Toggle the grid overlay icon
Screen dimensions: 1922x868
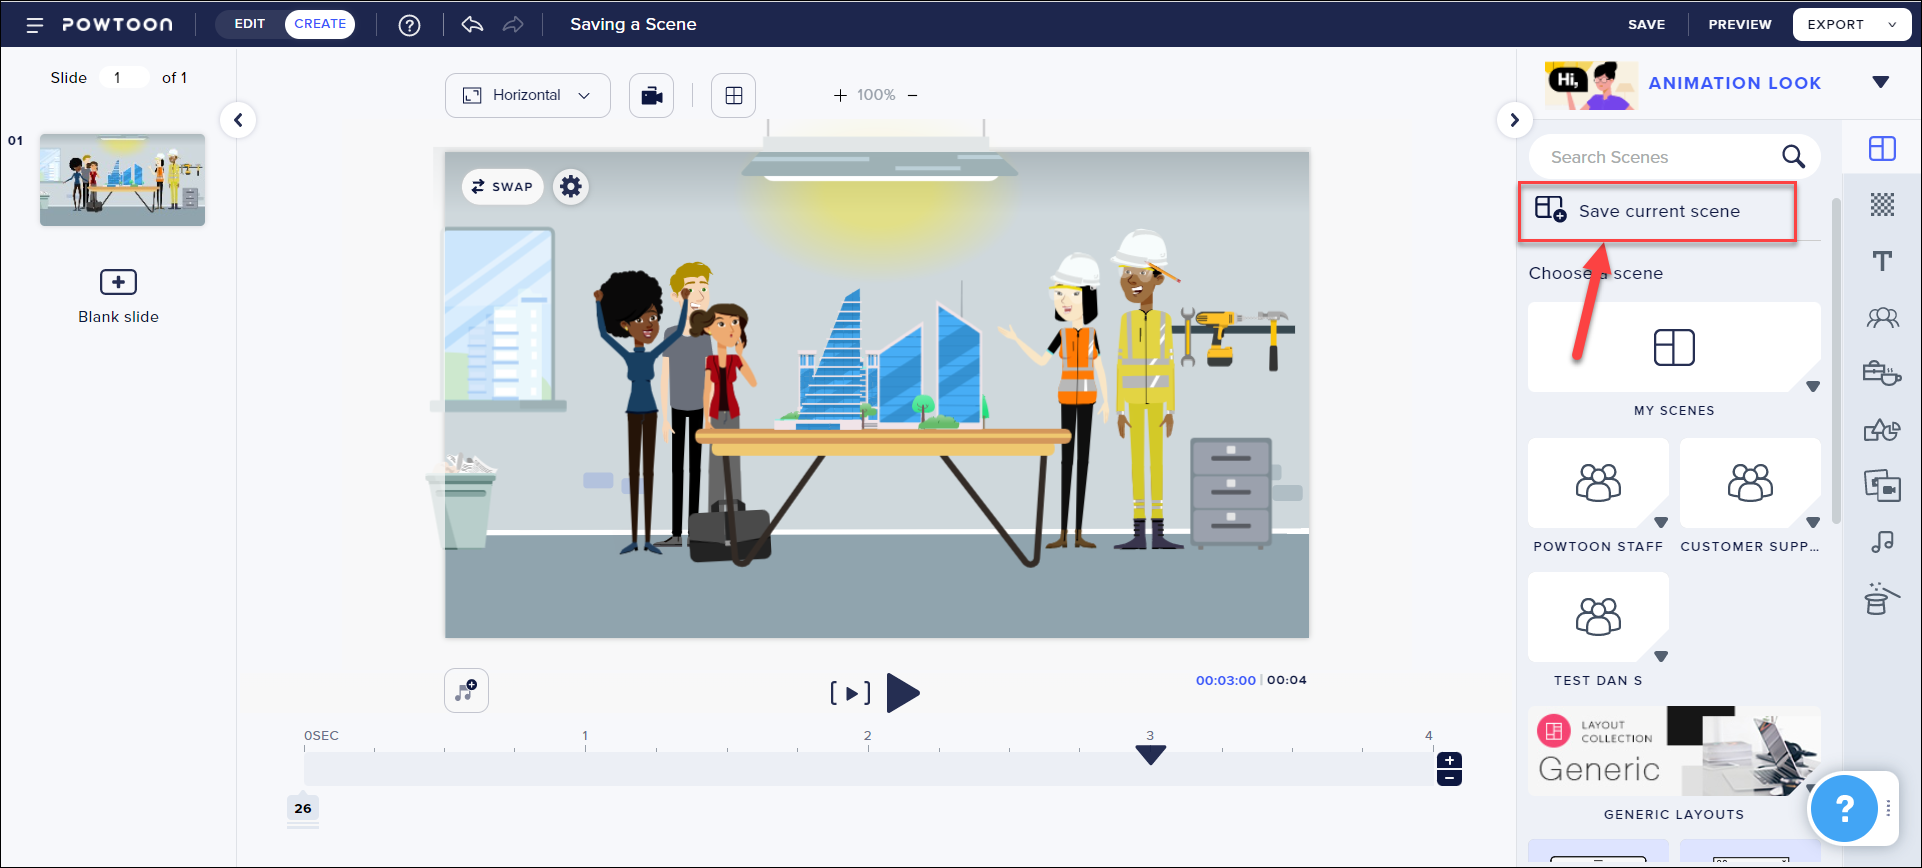pyautogui.click(x=734, y=95)
